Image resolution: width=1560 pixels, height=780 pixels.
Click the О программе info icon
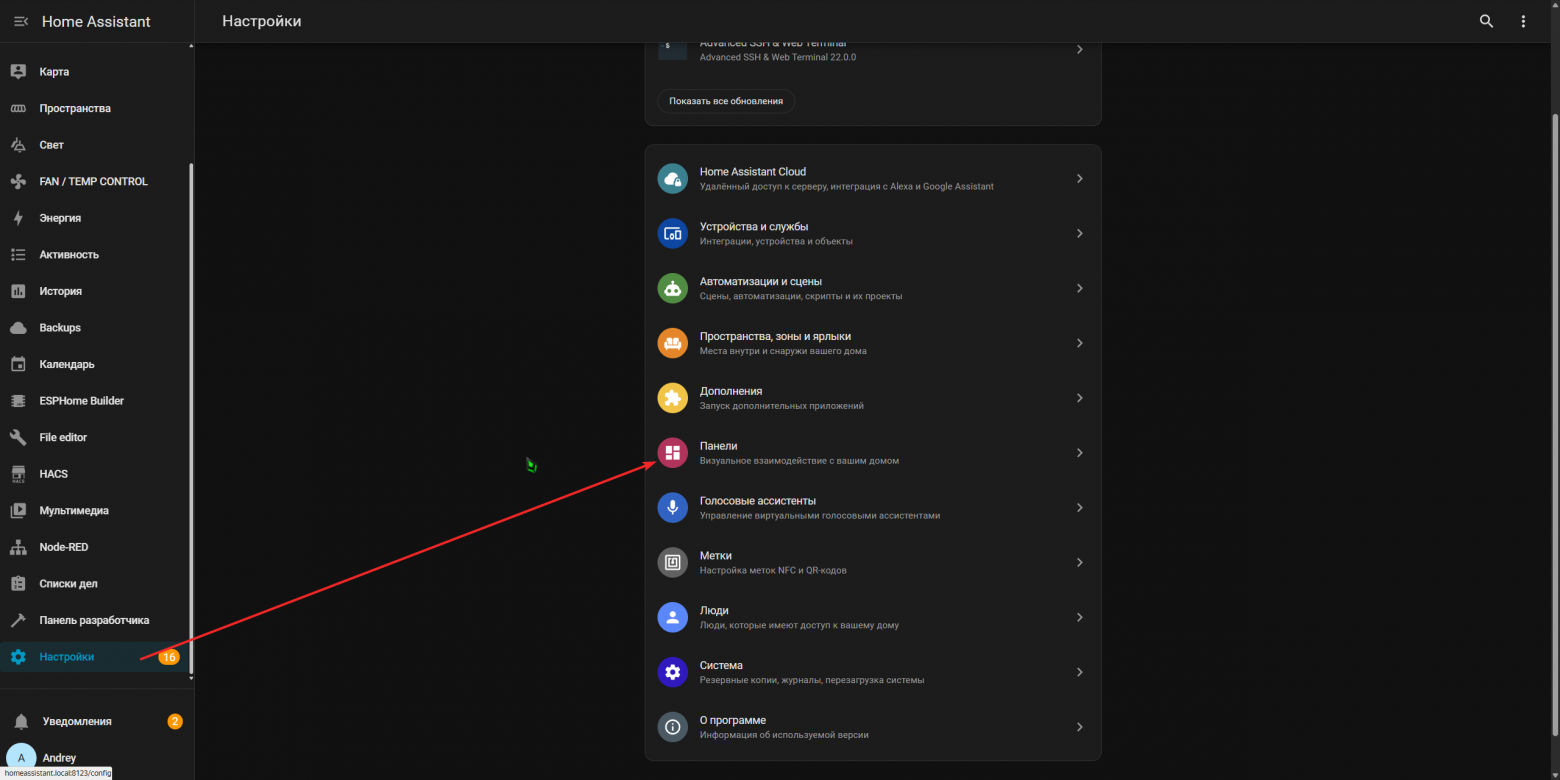coord(672,727)
